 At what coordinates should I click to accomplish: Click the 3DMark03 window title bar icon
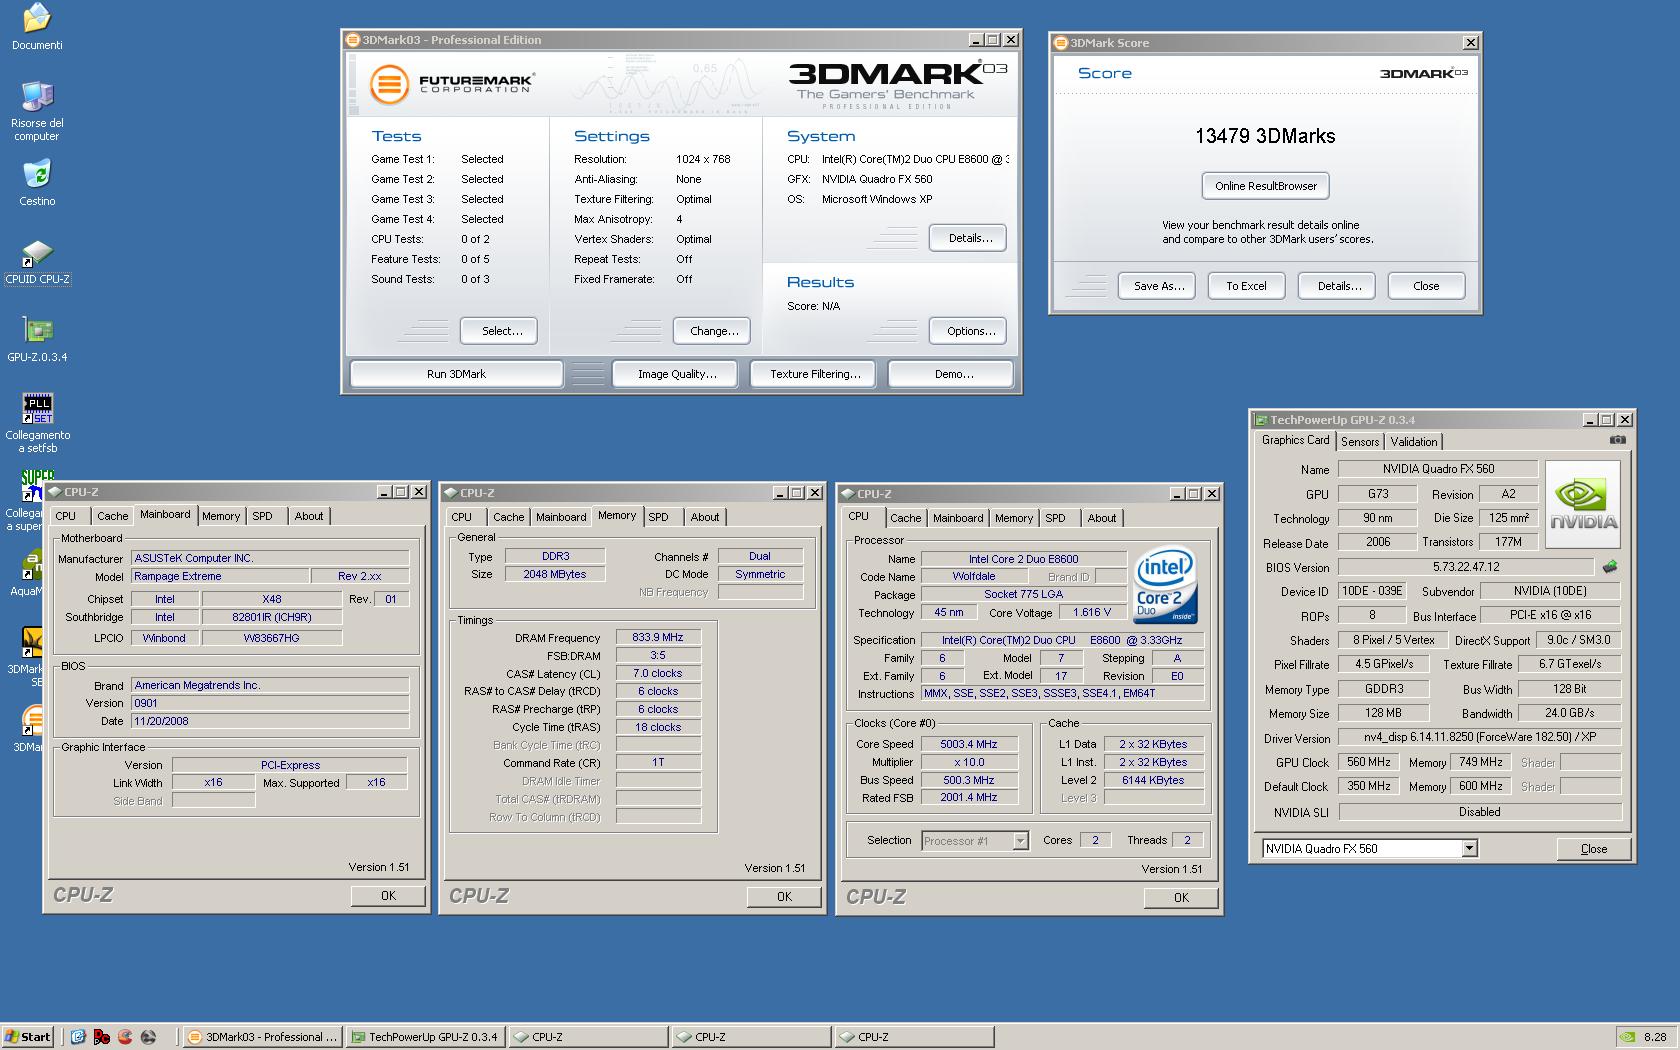pyautogui.click(x=352, y=40)
